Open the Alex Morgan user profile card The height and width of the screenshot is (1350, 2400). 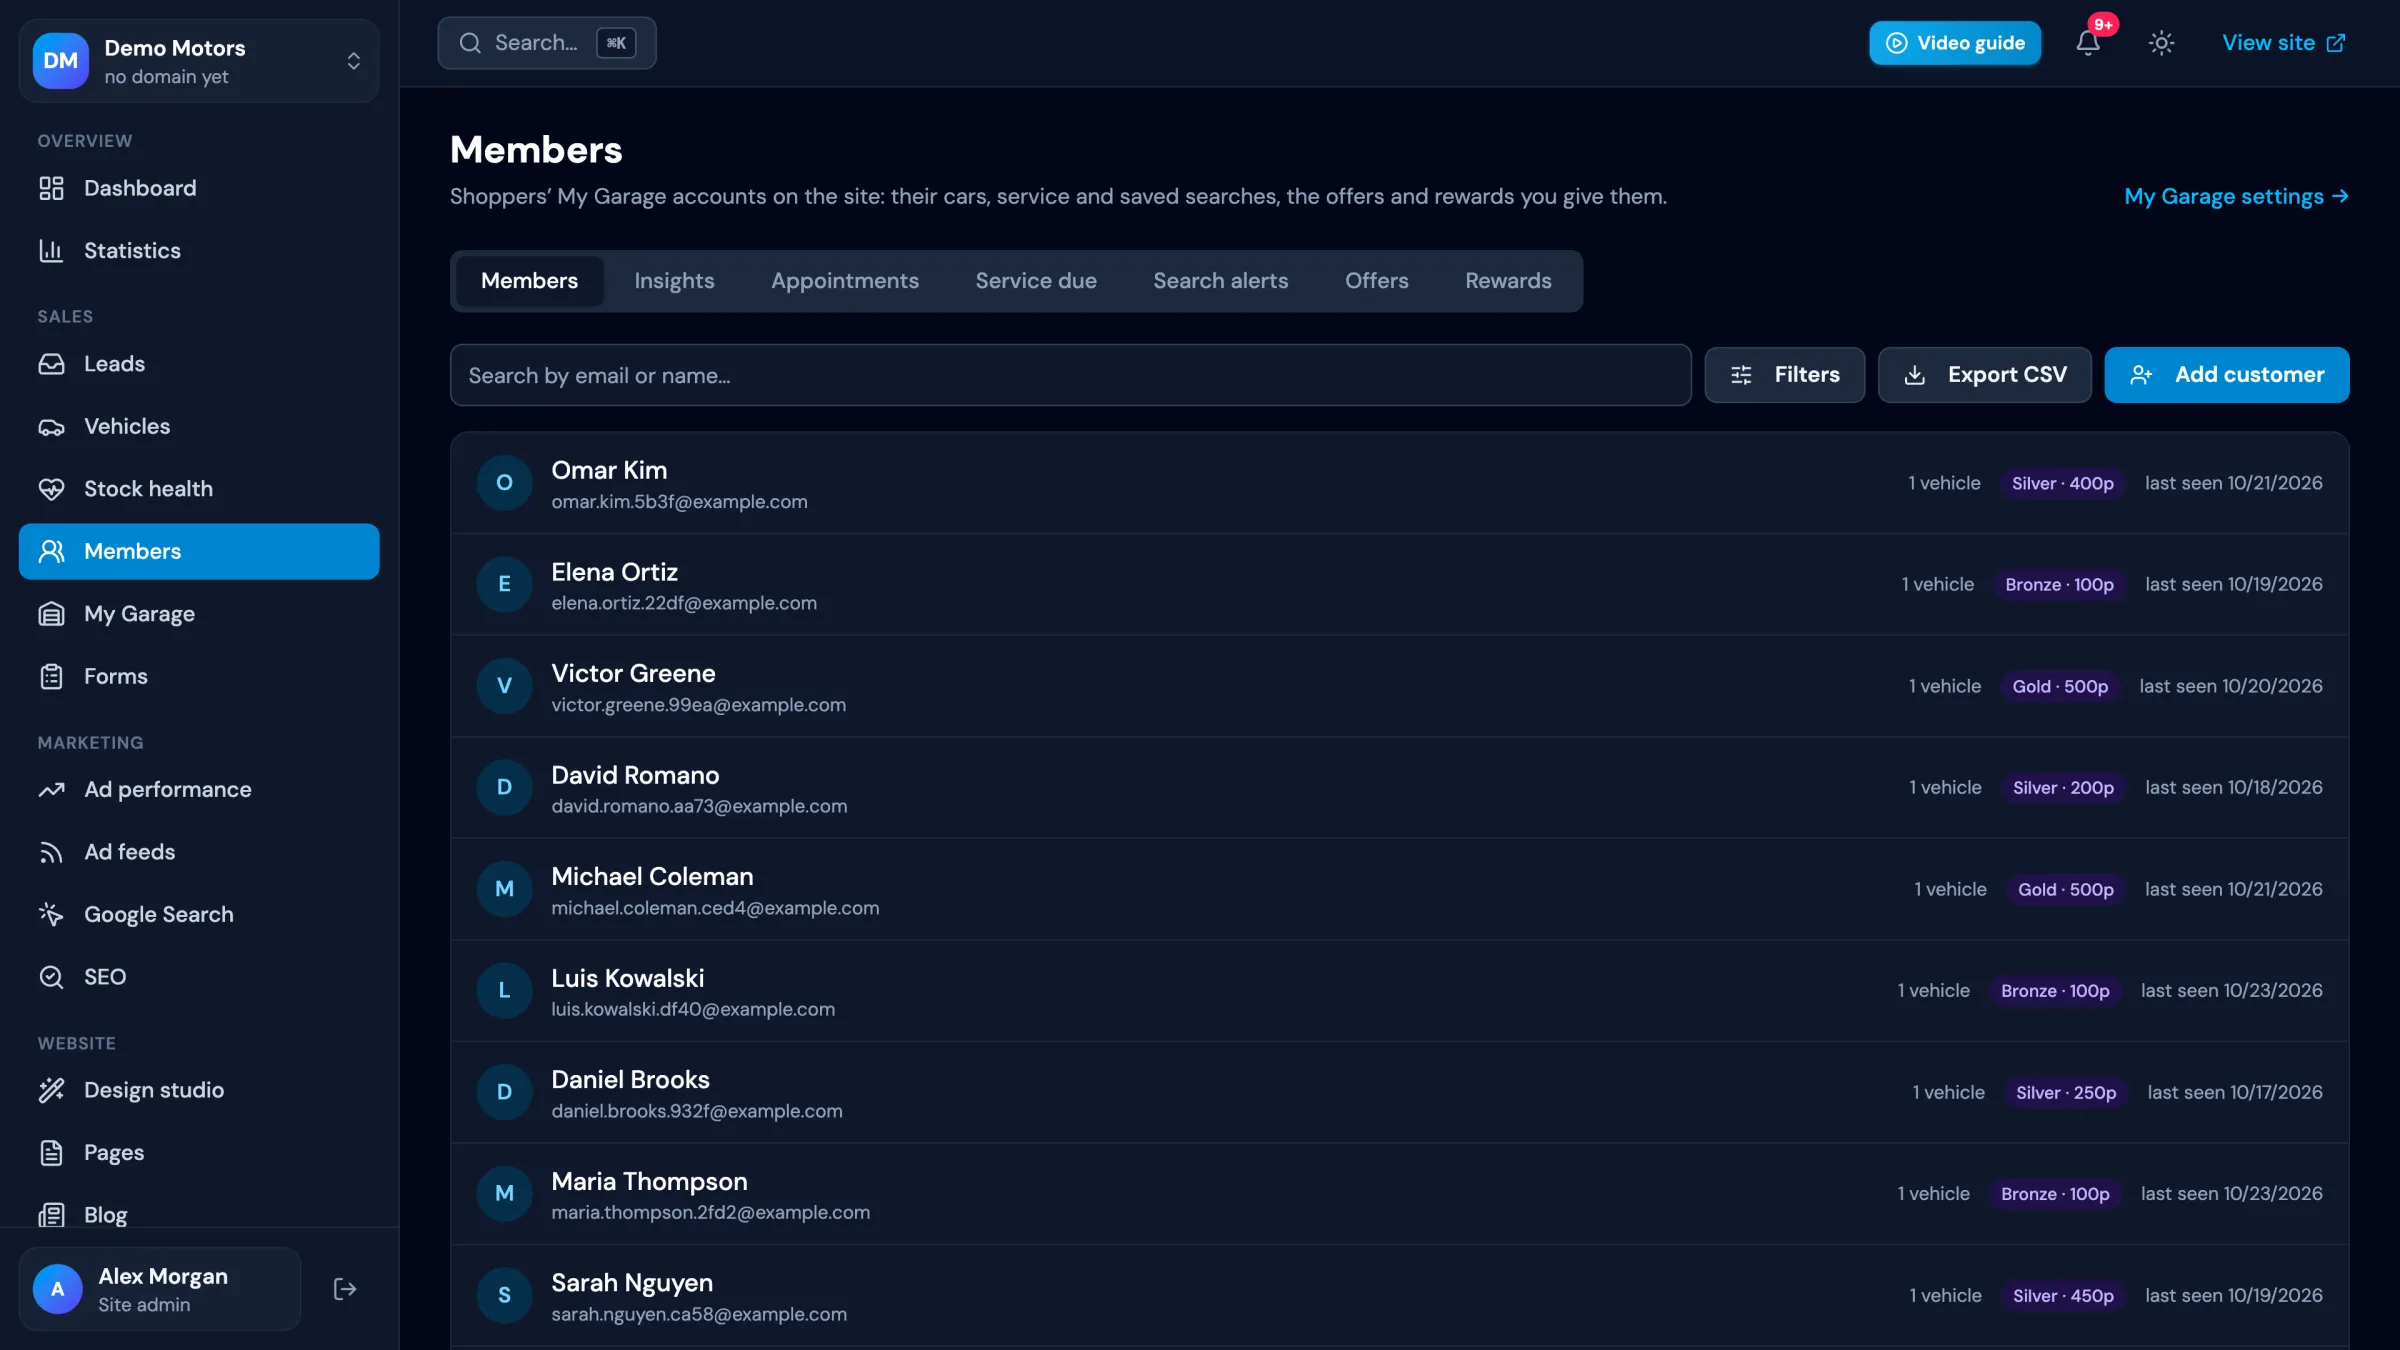point(160,1289)
